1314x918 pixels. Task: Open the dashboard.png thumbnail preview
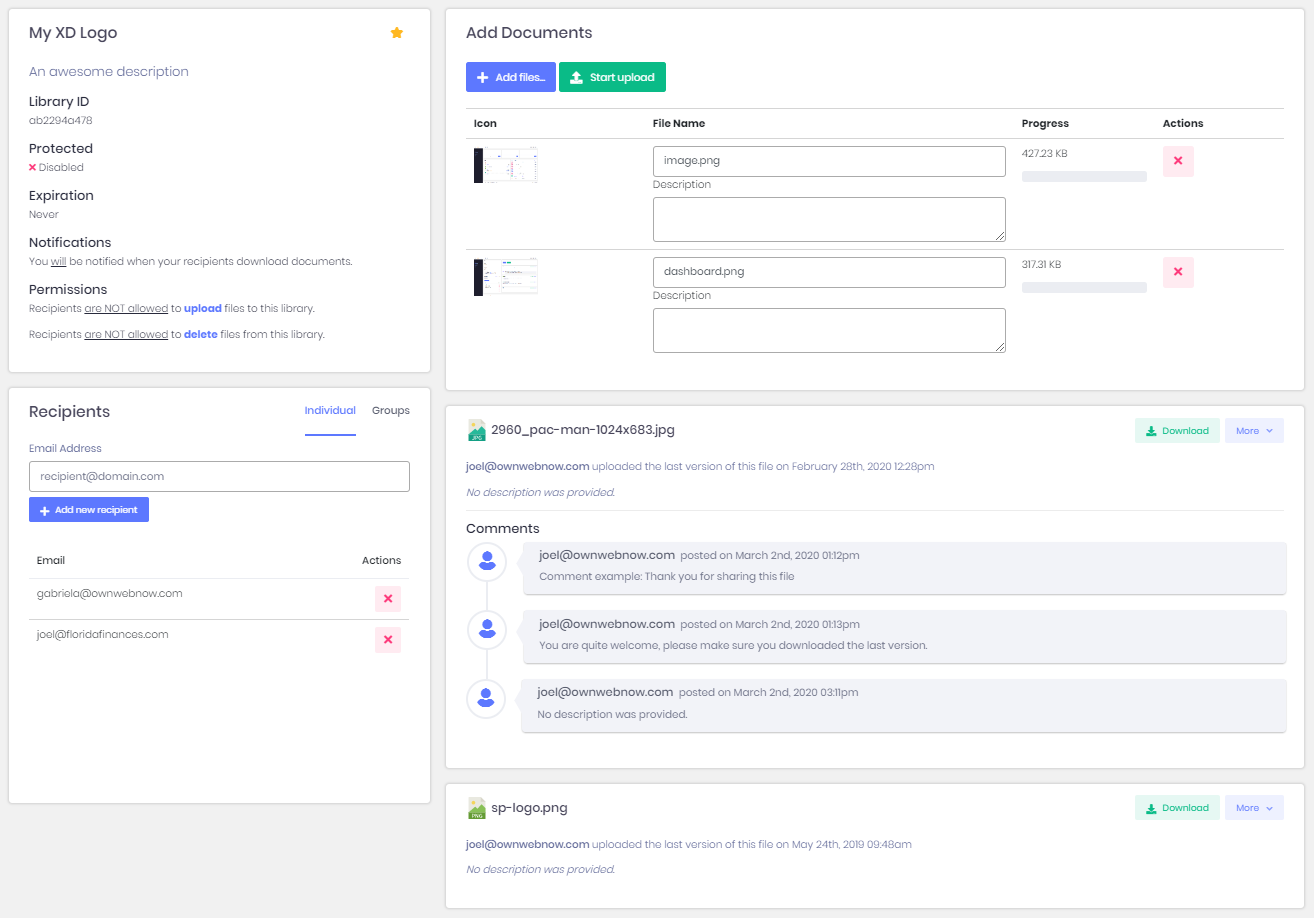505,277
